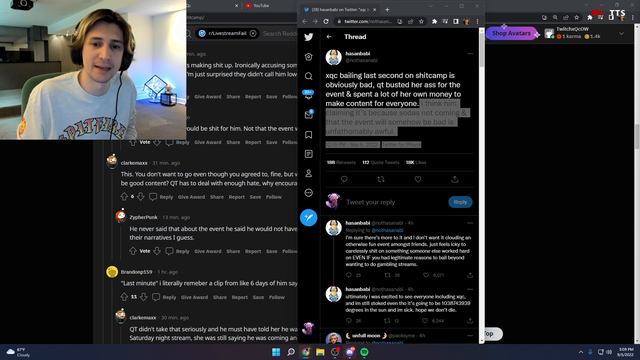This screenshot has width=640, height=360.
Task: Open Extensions puzzle icon in Twitter window
Action: pos(434,21)
